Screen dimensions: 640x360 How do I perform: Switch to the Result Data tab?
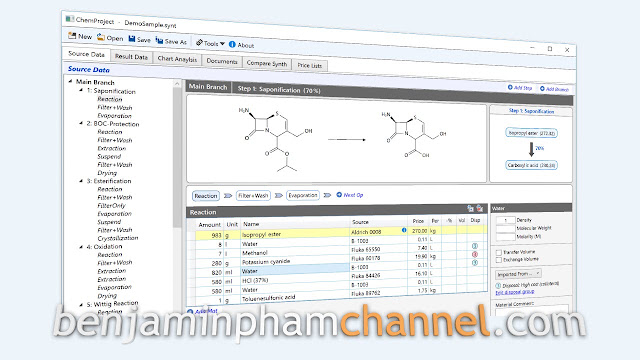pos(131,57)
